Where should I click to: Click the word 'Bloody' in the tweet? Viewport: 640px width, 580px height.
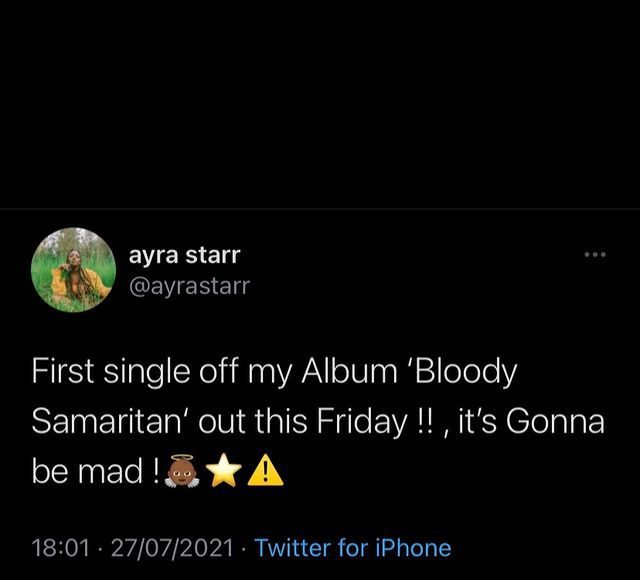pyautogui.click(x=465, y=371)
